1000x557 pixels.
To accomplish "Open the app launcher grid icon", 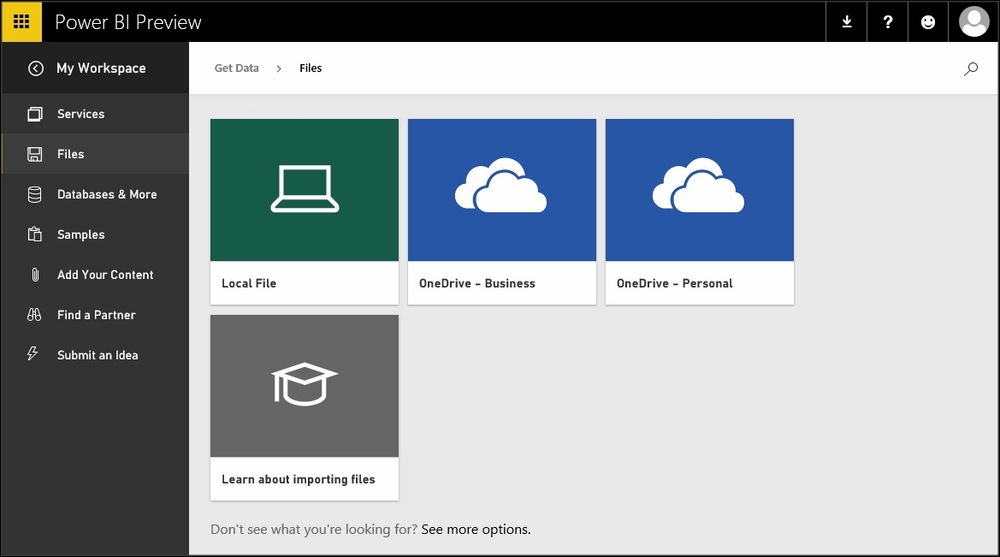I will 21,21.
